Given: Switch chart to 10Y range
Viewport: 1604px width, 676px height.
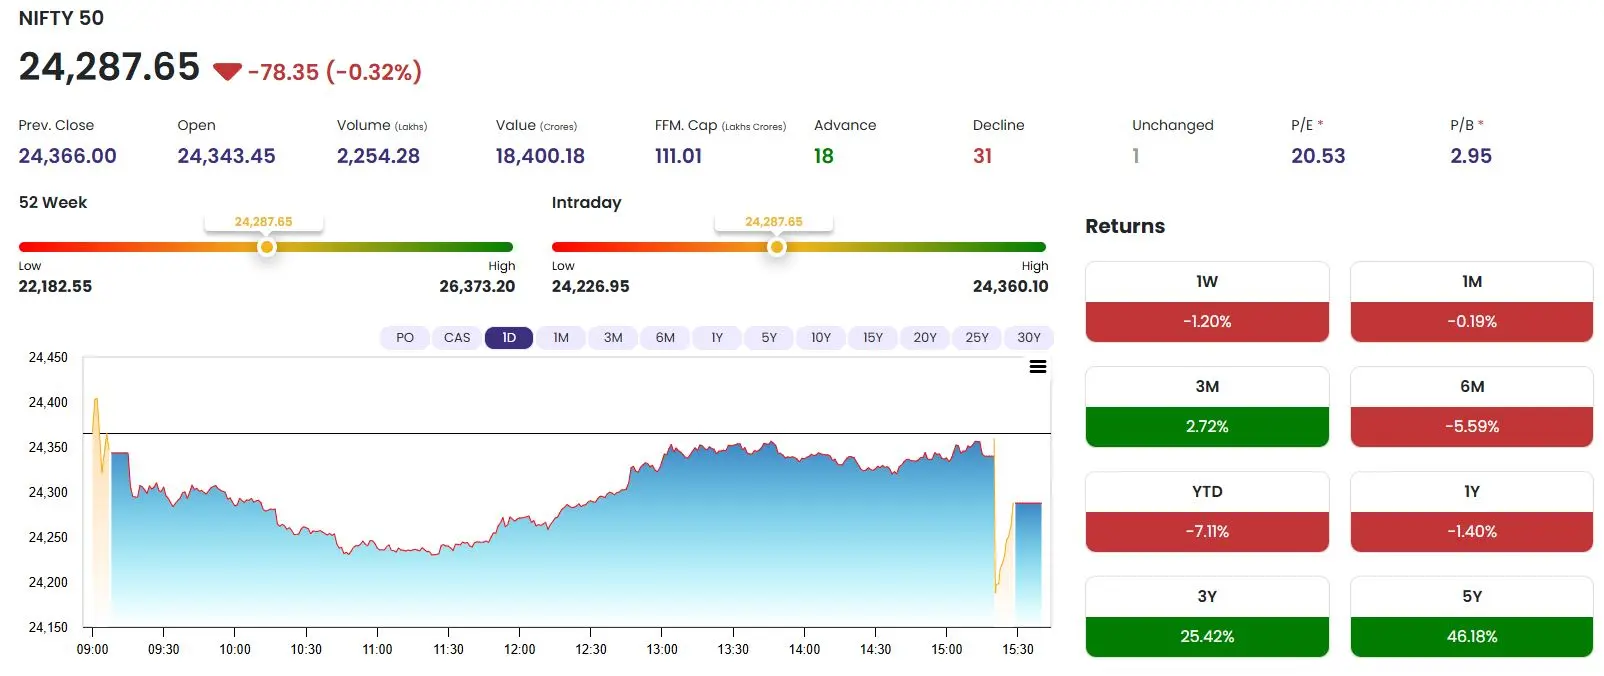Looking at the screenshot, I should click(x=821, y=338).
